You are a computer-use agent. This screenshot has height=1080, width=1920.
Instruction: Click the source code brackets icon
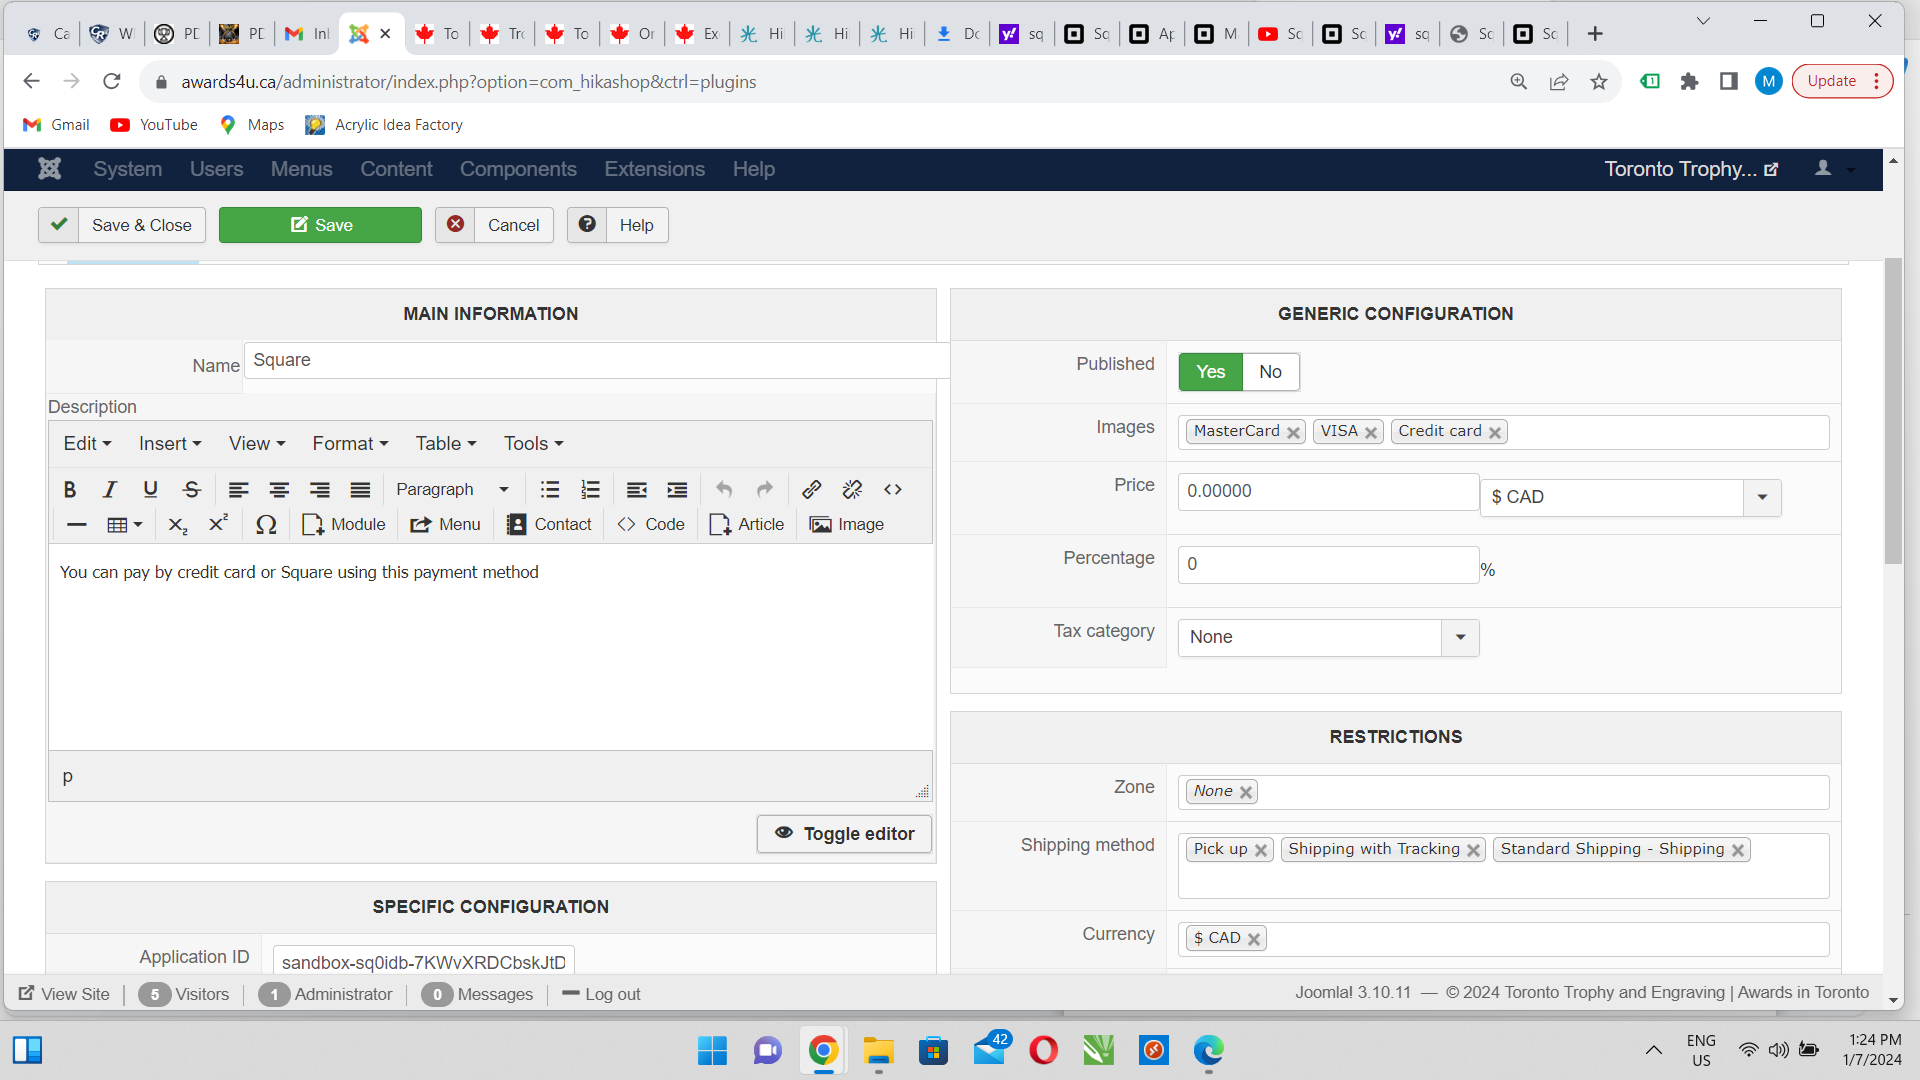point(893,489)
